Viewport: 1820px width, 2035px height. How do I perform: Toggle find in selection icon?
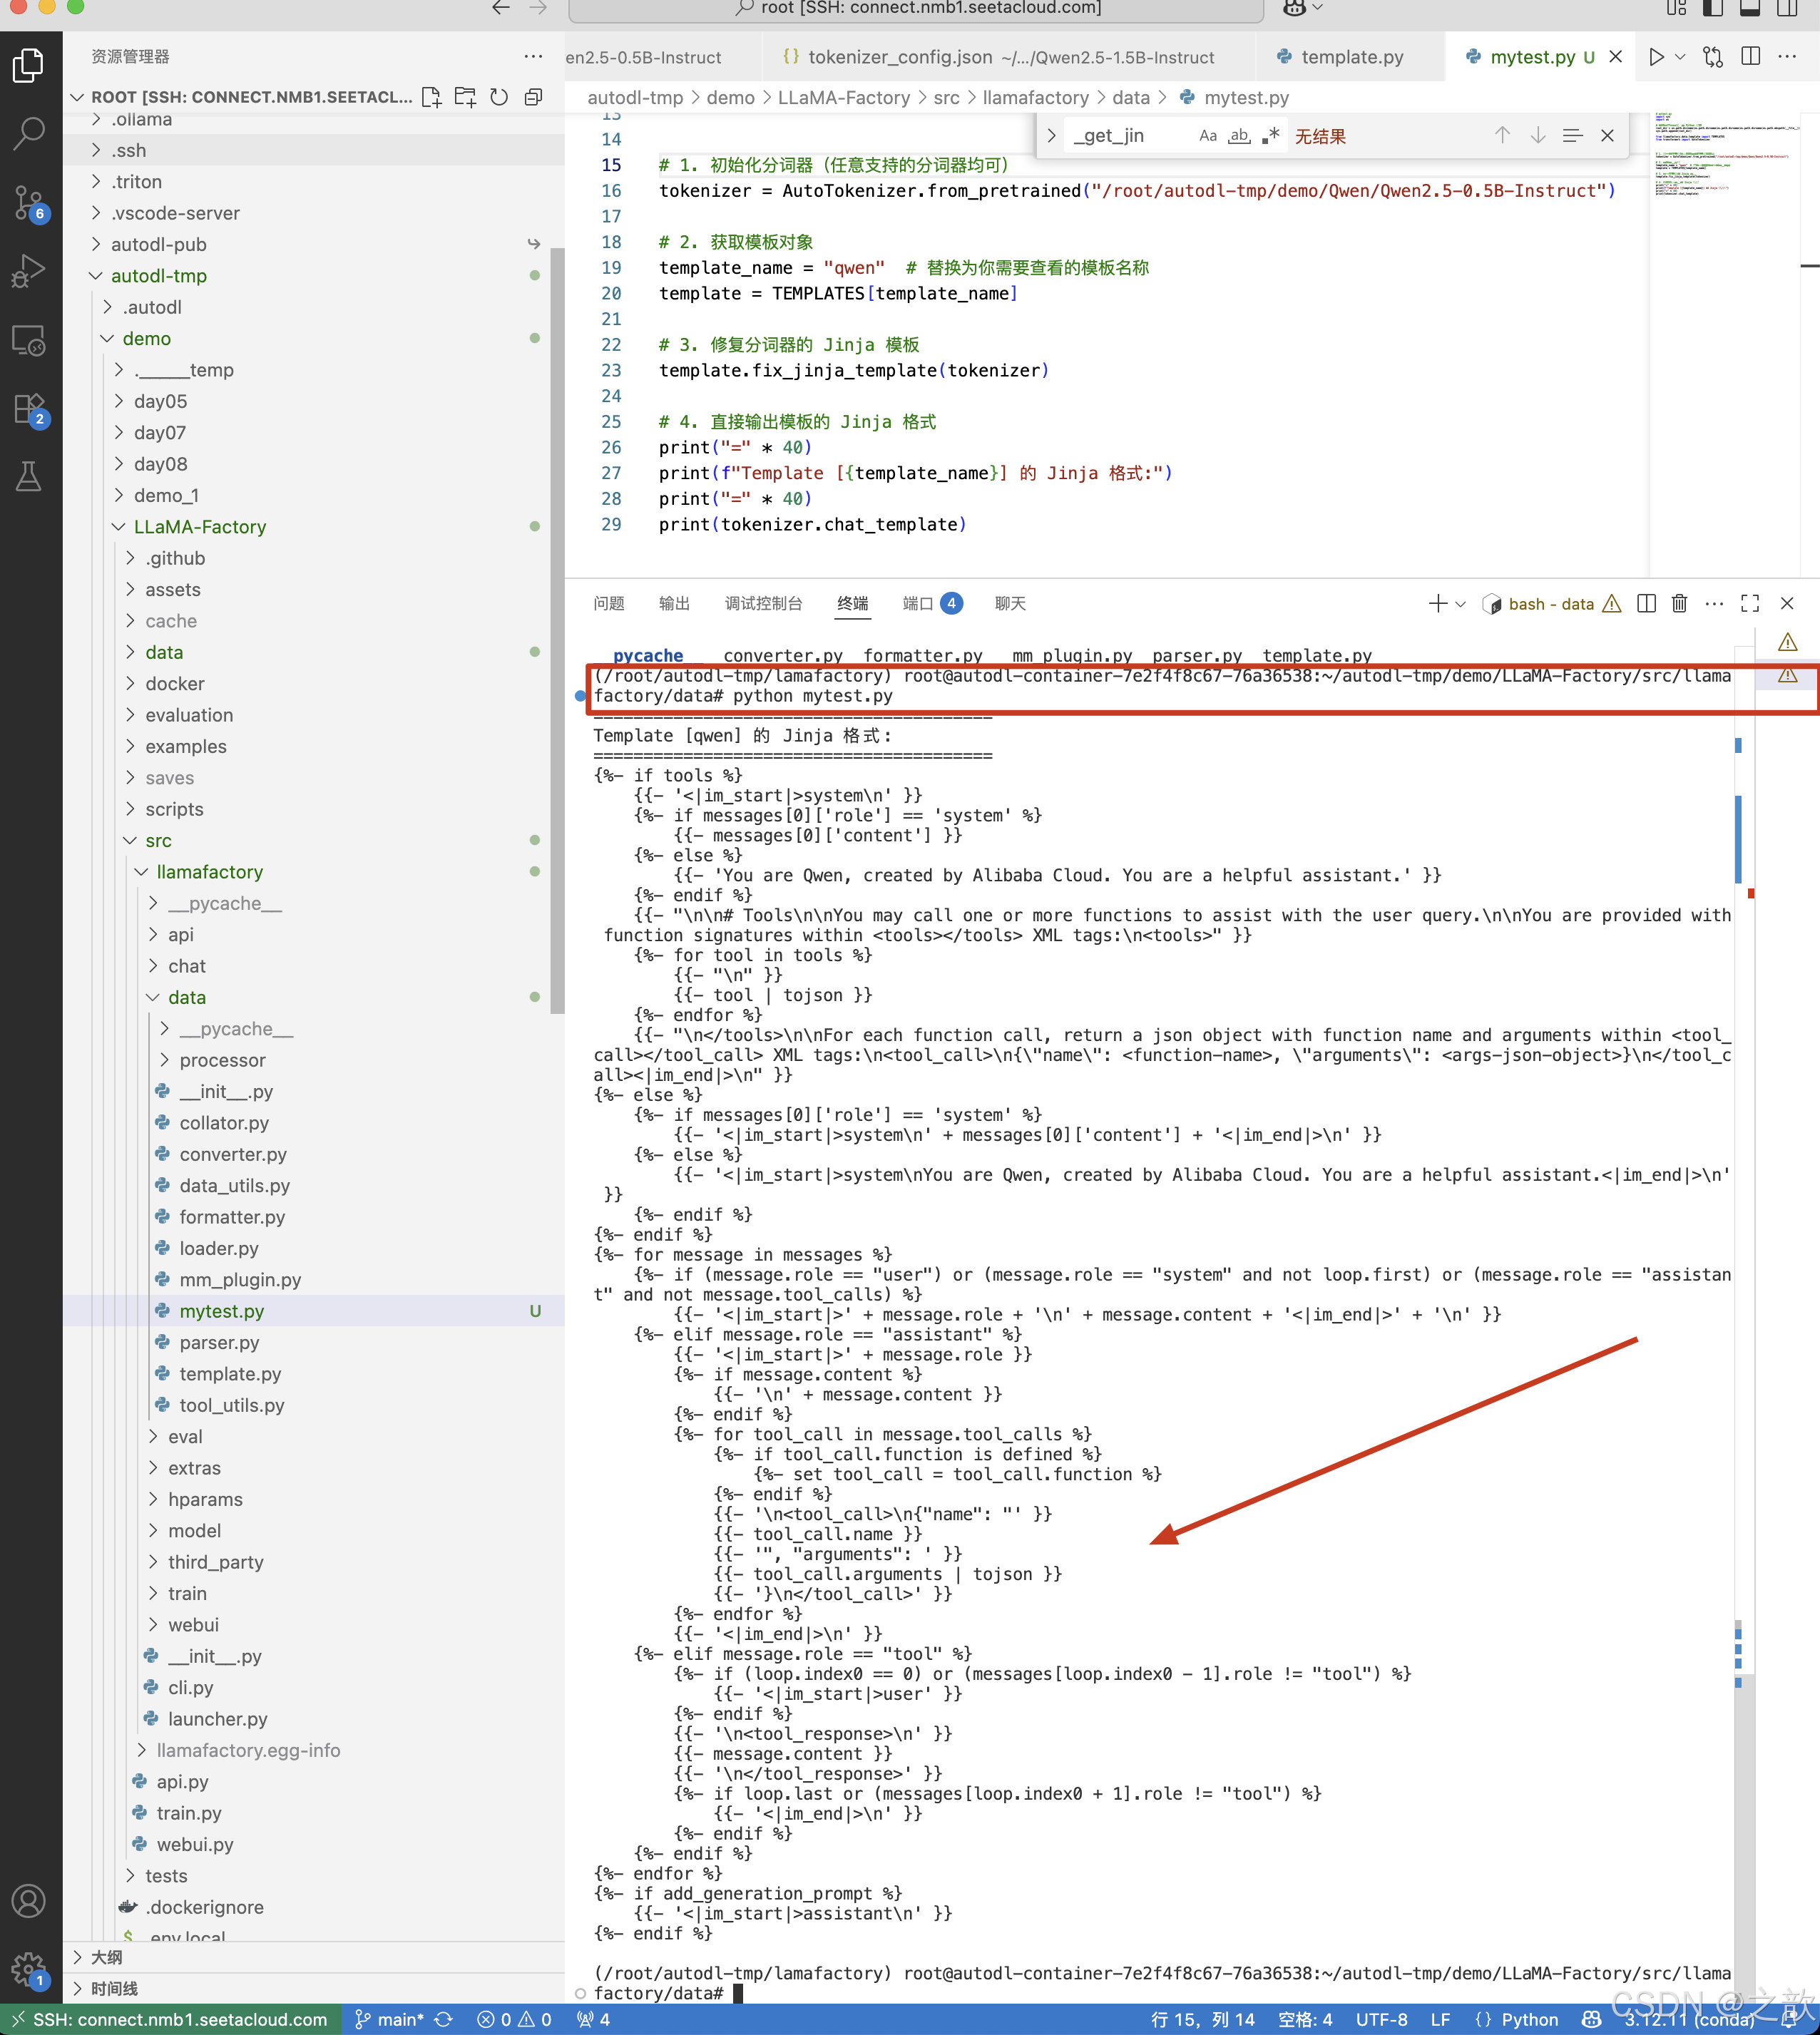click(x=1573, y=135)
